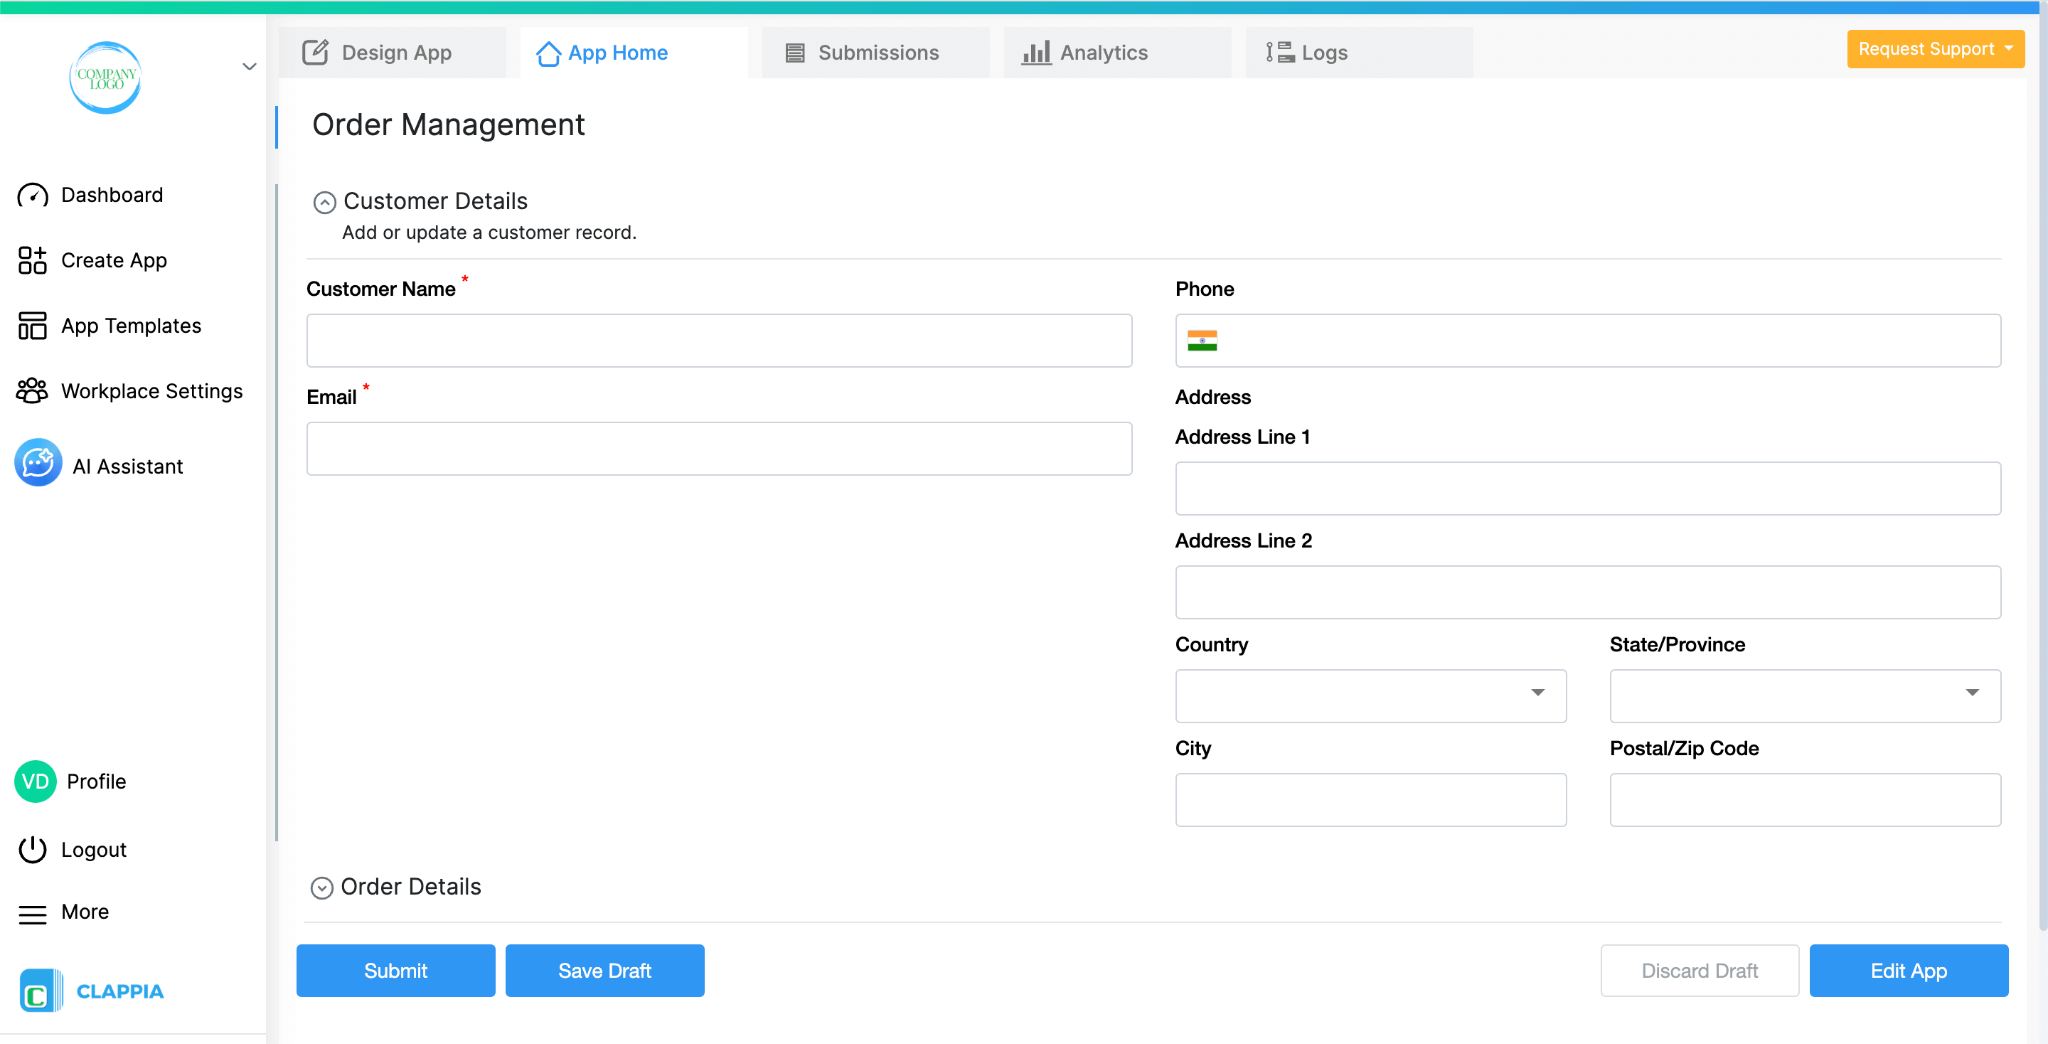
Task: Select the Create App sidebar icon
Action: 31,260
